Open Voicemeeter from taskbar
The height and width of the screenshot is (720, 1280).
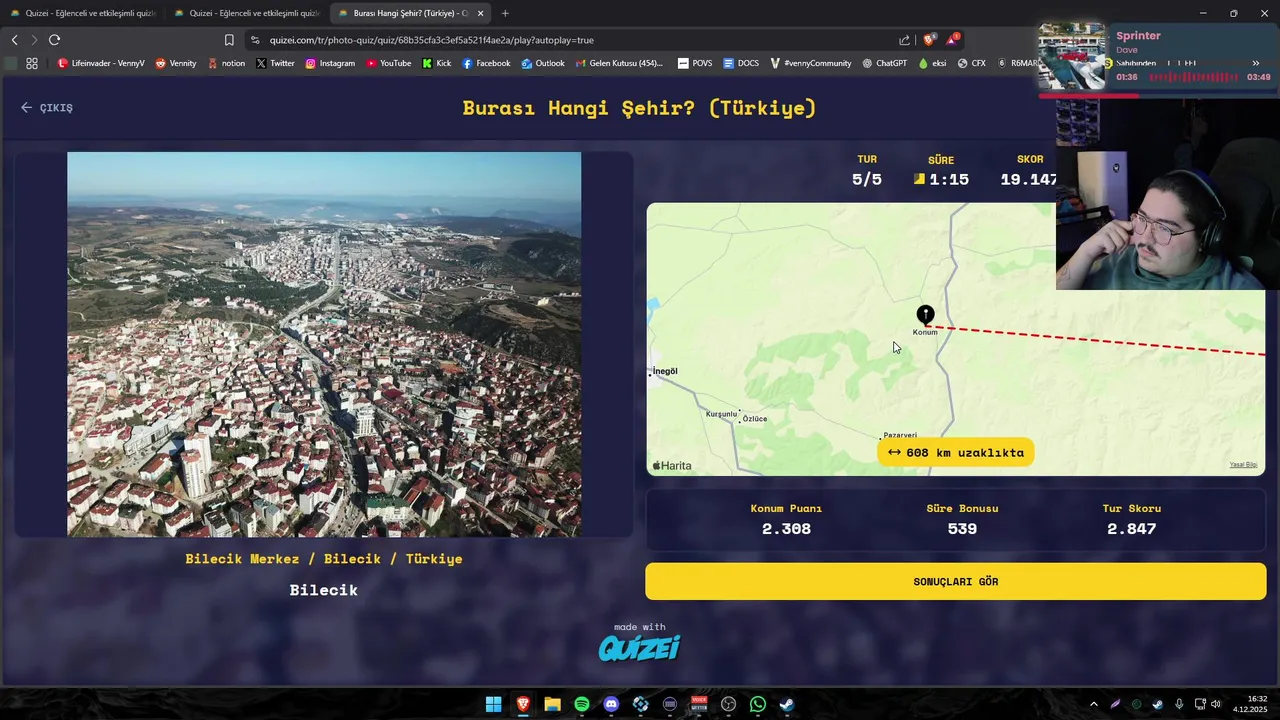coord(699,704)
